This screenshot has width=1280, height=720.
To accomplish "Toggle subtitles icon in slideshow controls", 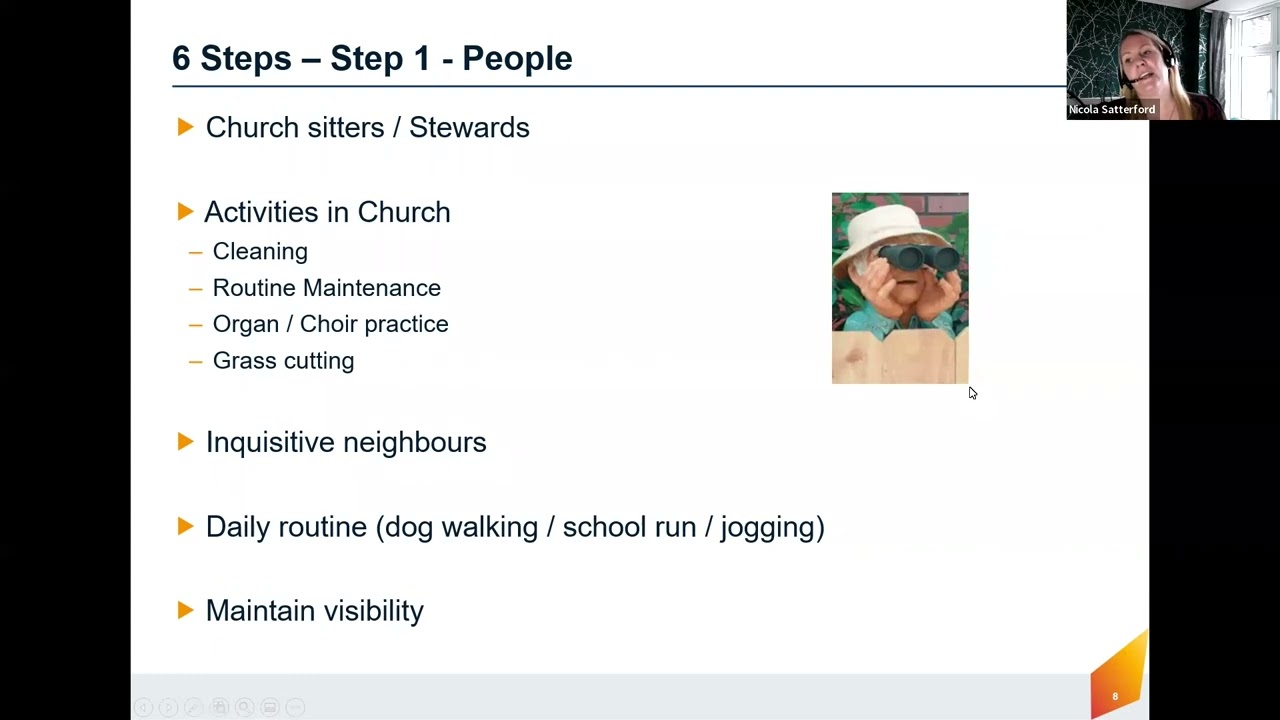I will coord(269,707).
